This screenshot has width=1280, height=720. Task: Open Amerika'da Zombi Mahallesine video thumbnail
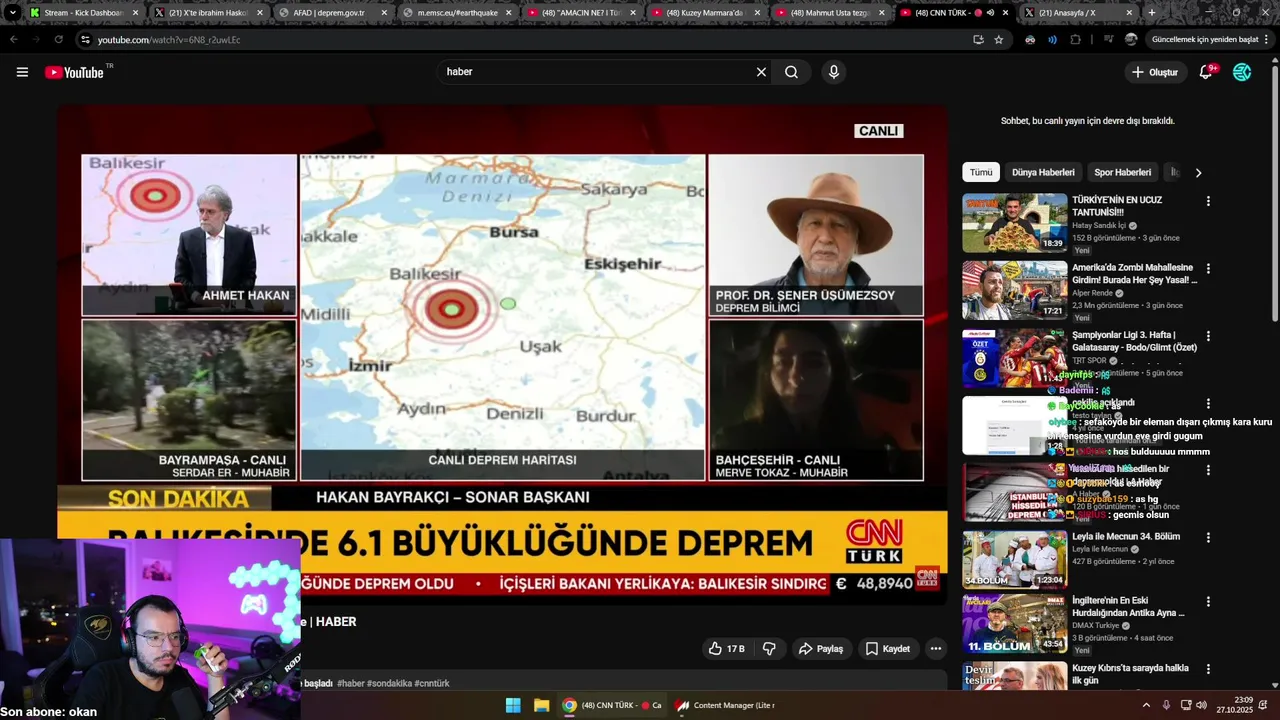coord(1014,290)
